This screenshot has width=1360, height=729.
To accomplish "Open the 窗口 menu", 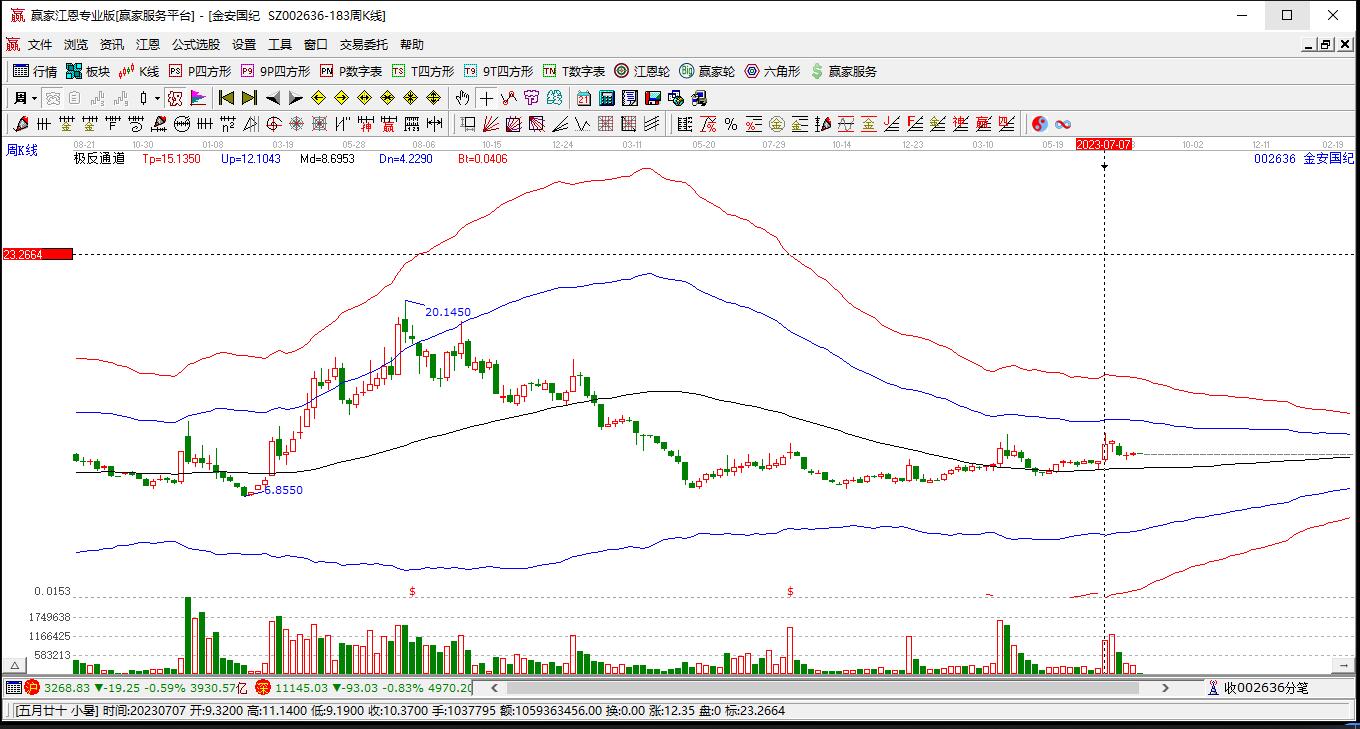I will [316, 45].
